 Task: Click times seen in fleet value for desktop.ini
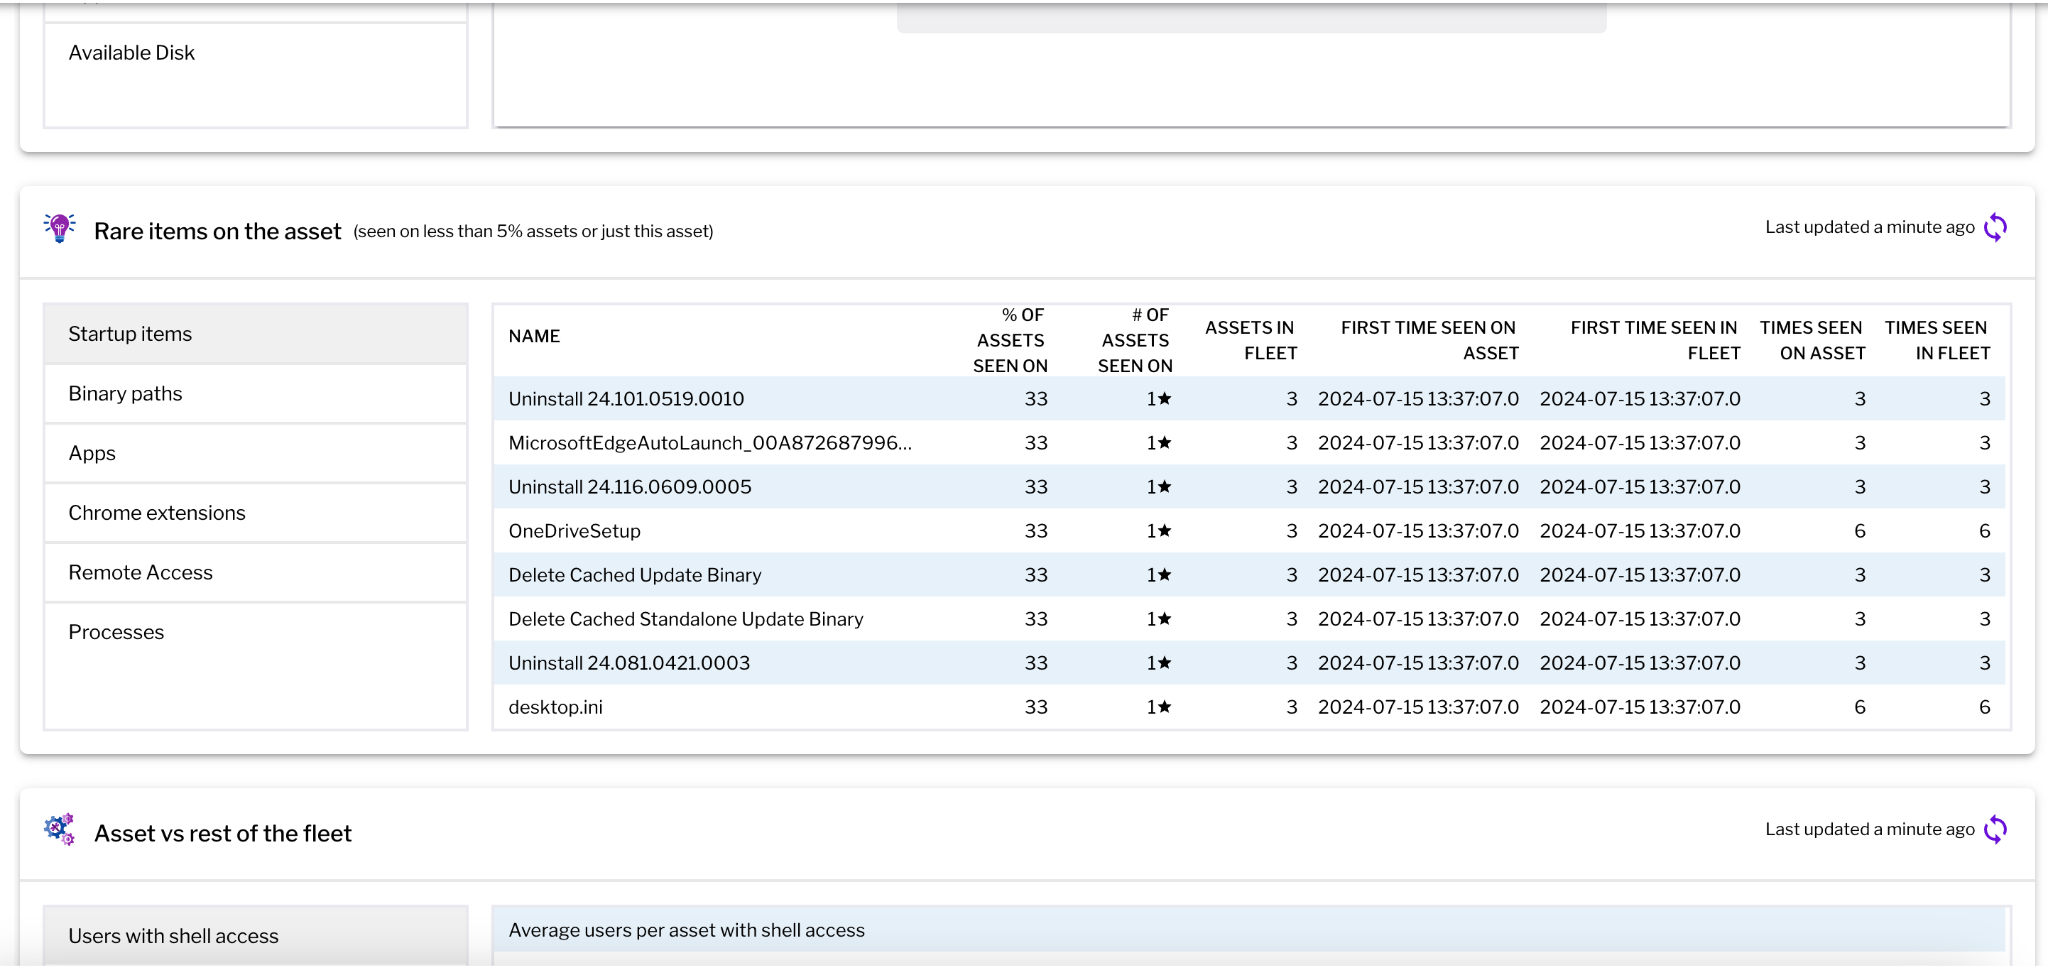1985,707
